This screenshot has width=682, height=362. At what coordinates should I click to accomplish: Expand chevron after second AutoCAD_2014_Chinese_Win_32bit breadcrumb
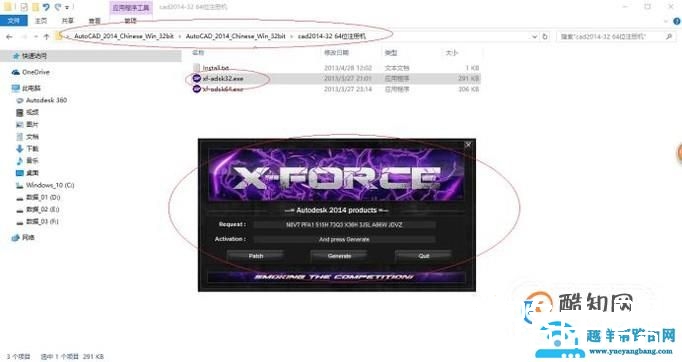click(291, 37)
